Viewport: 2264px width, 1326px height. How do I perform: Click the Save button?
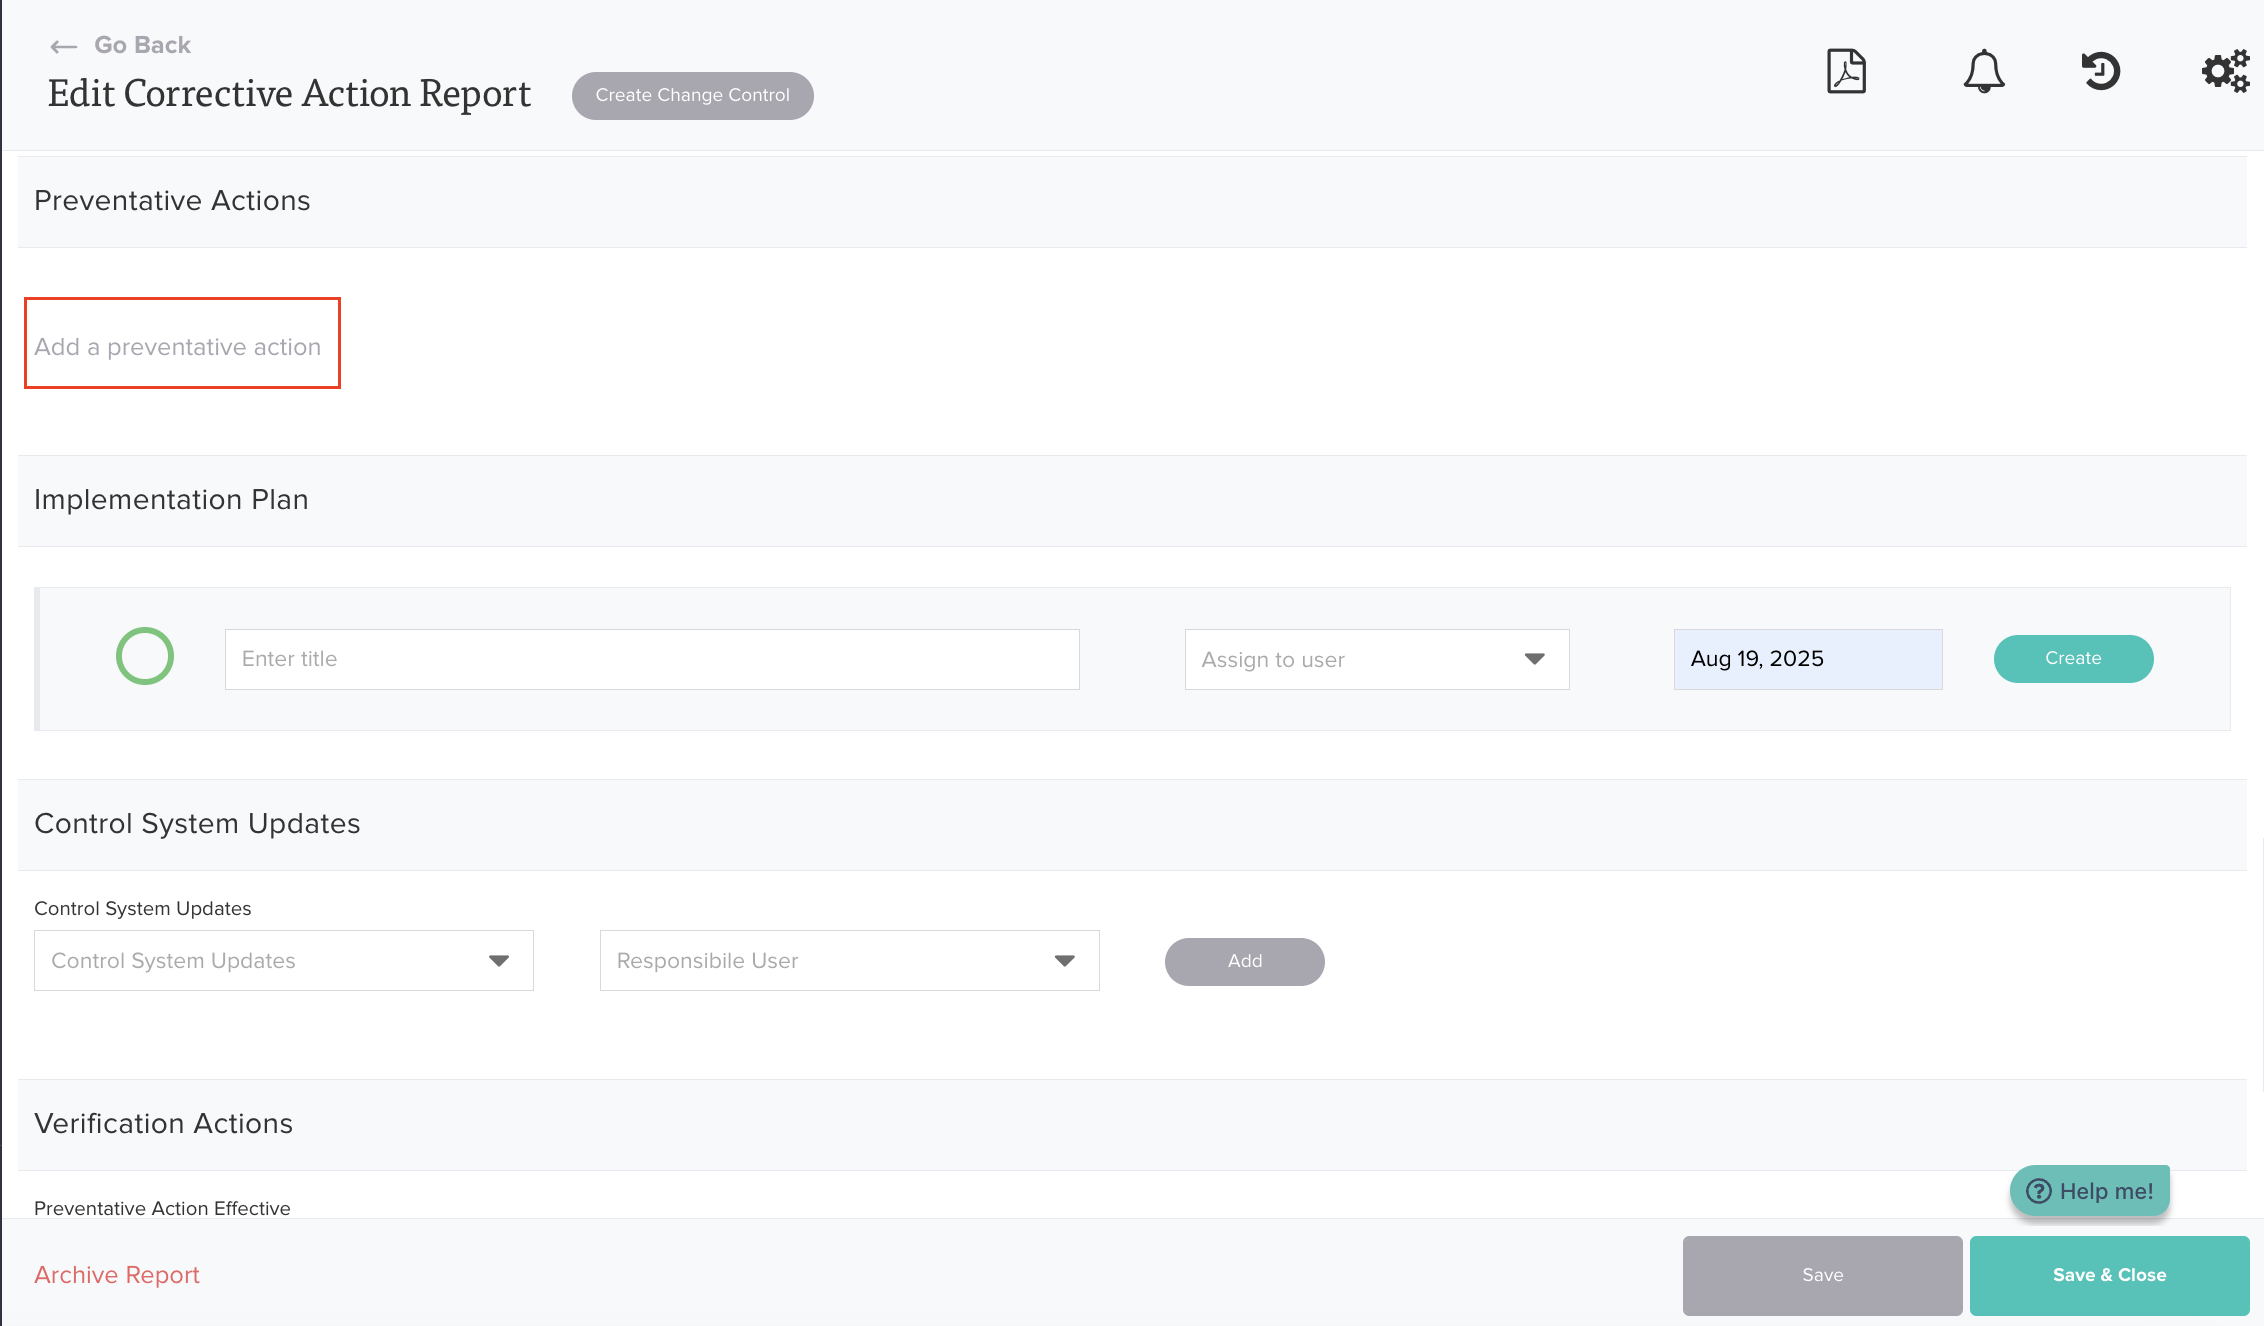[x=1822, y=1275]
